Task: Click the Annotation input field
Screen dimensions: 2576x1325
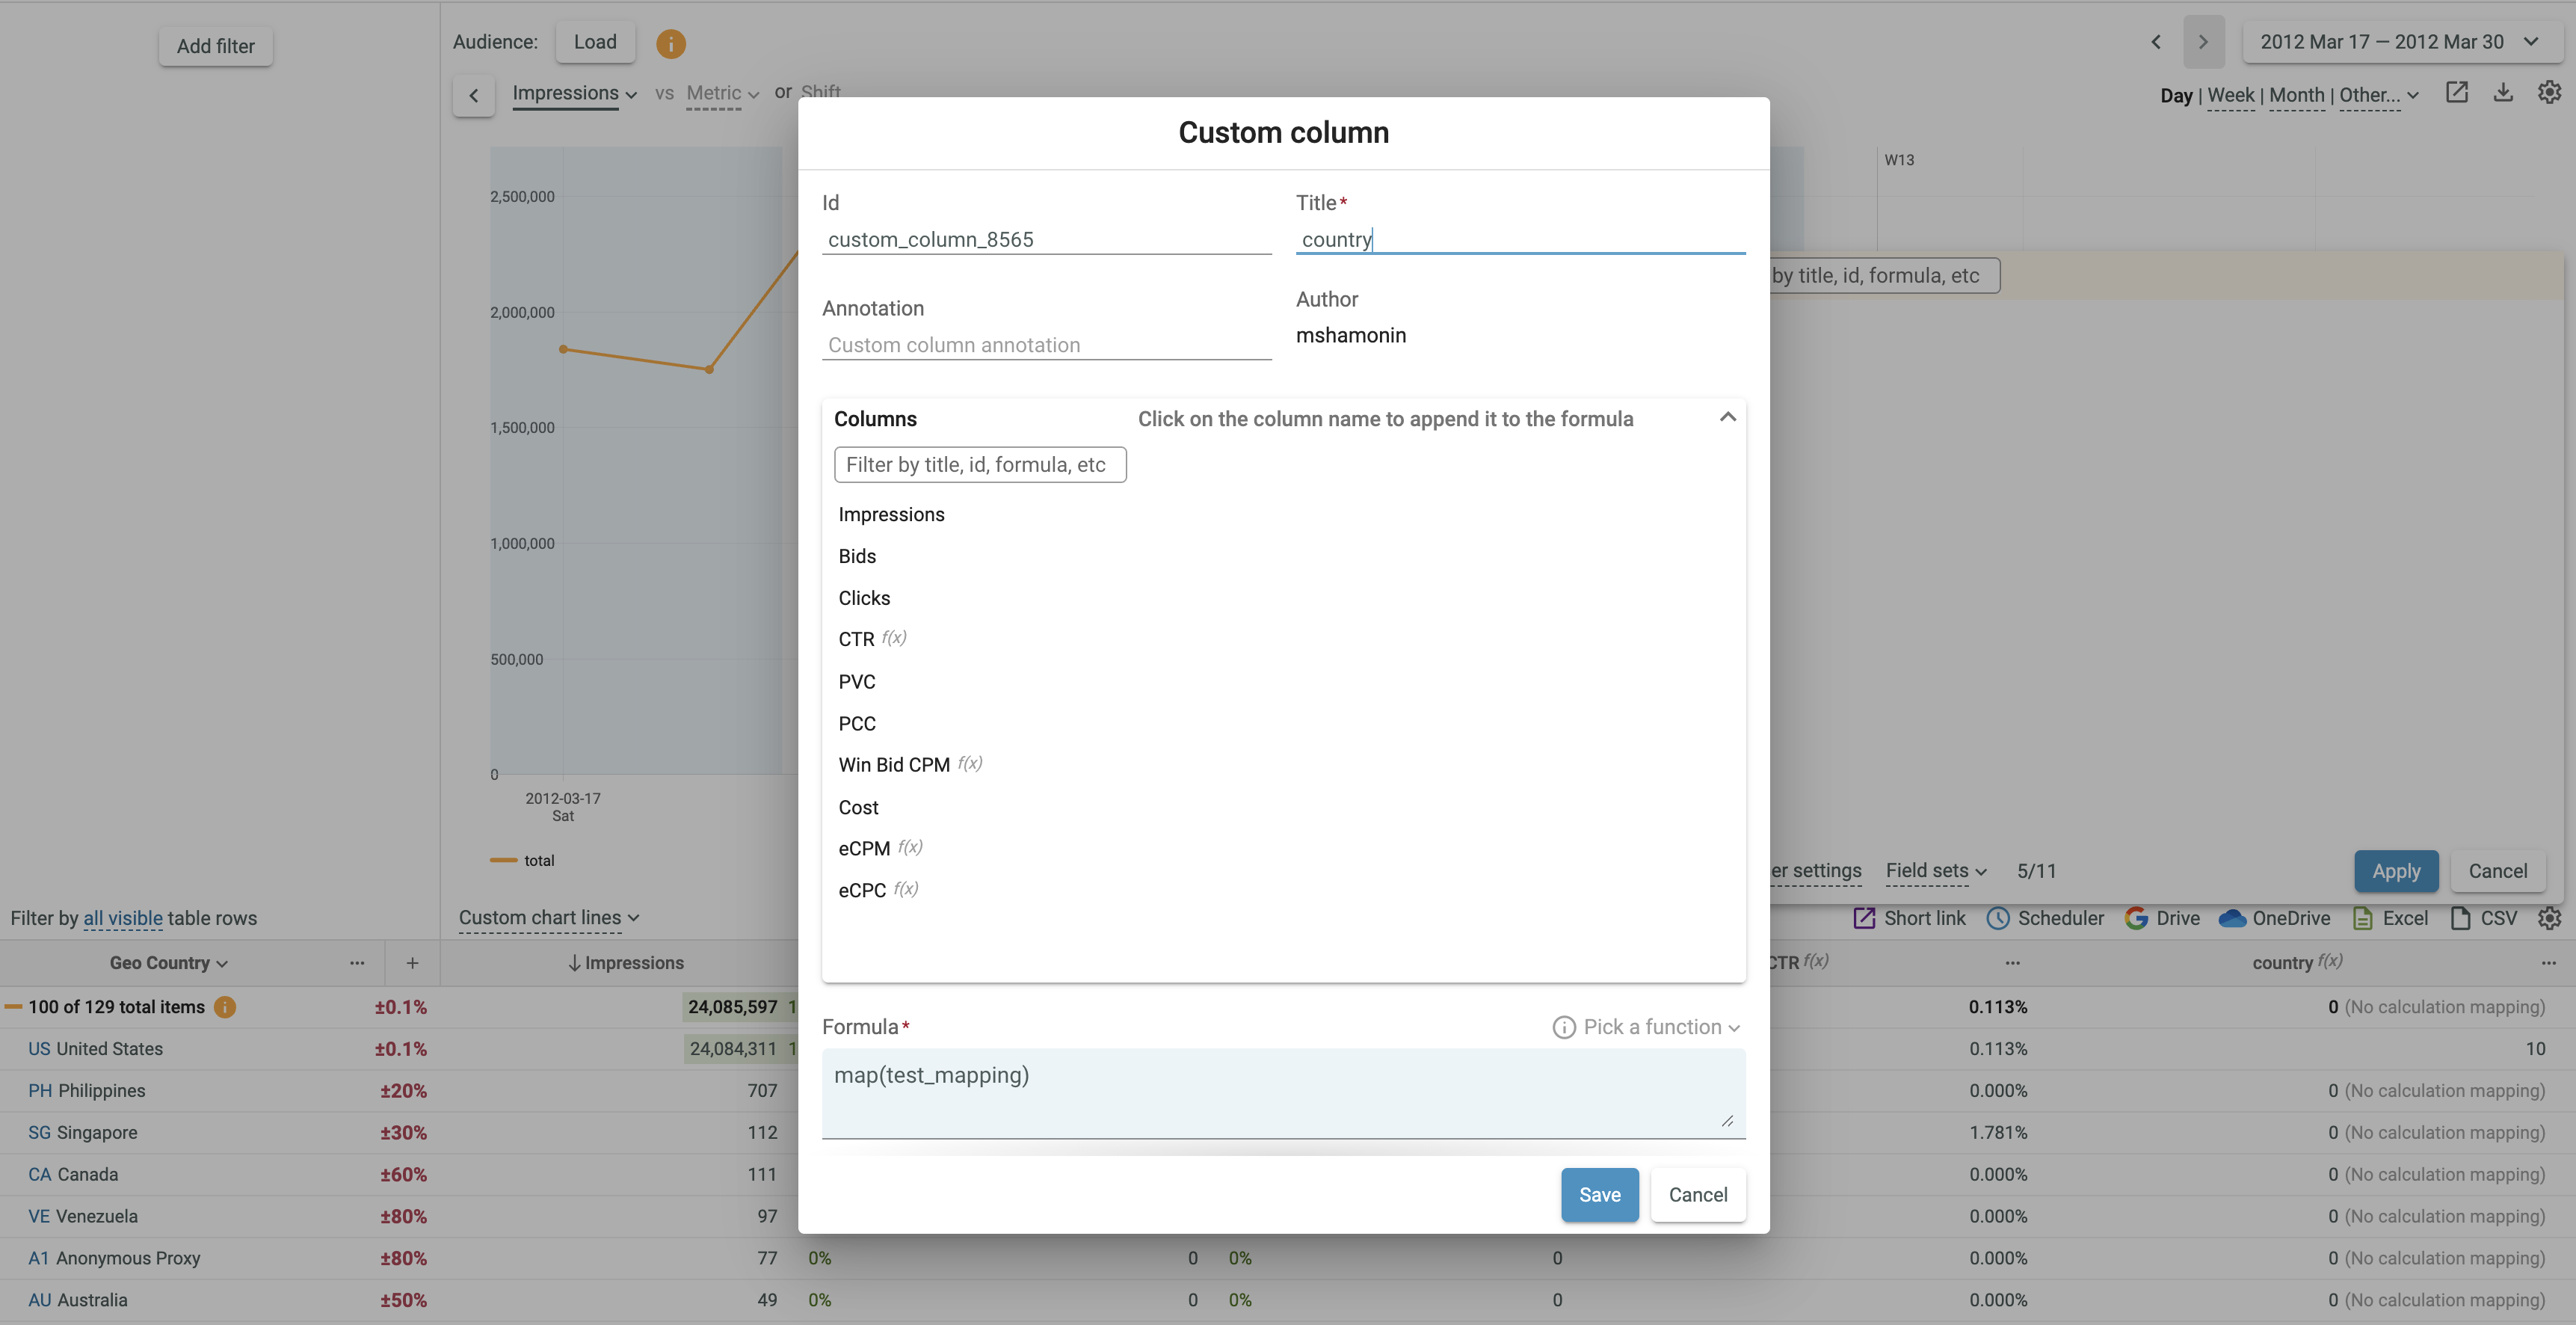Action: coord(1045,345)
